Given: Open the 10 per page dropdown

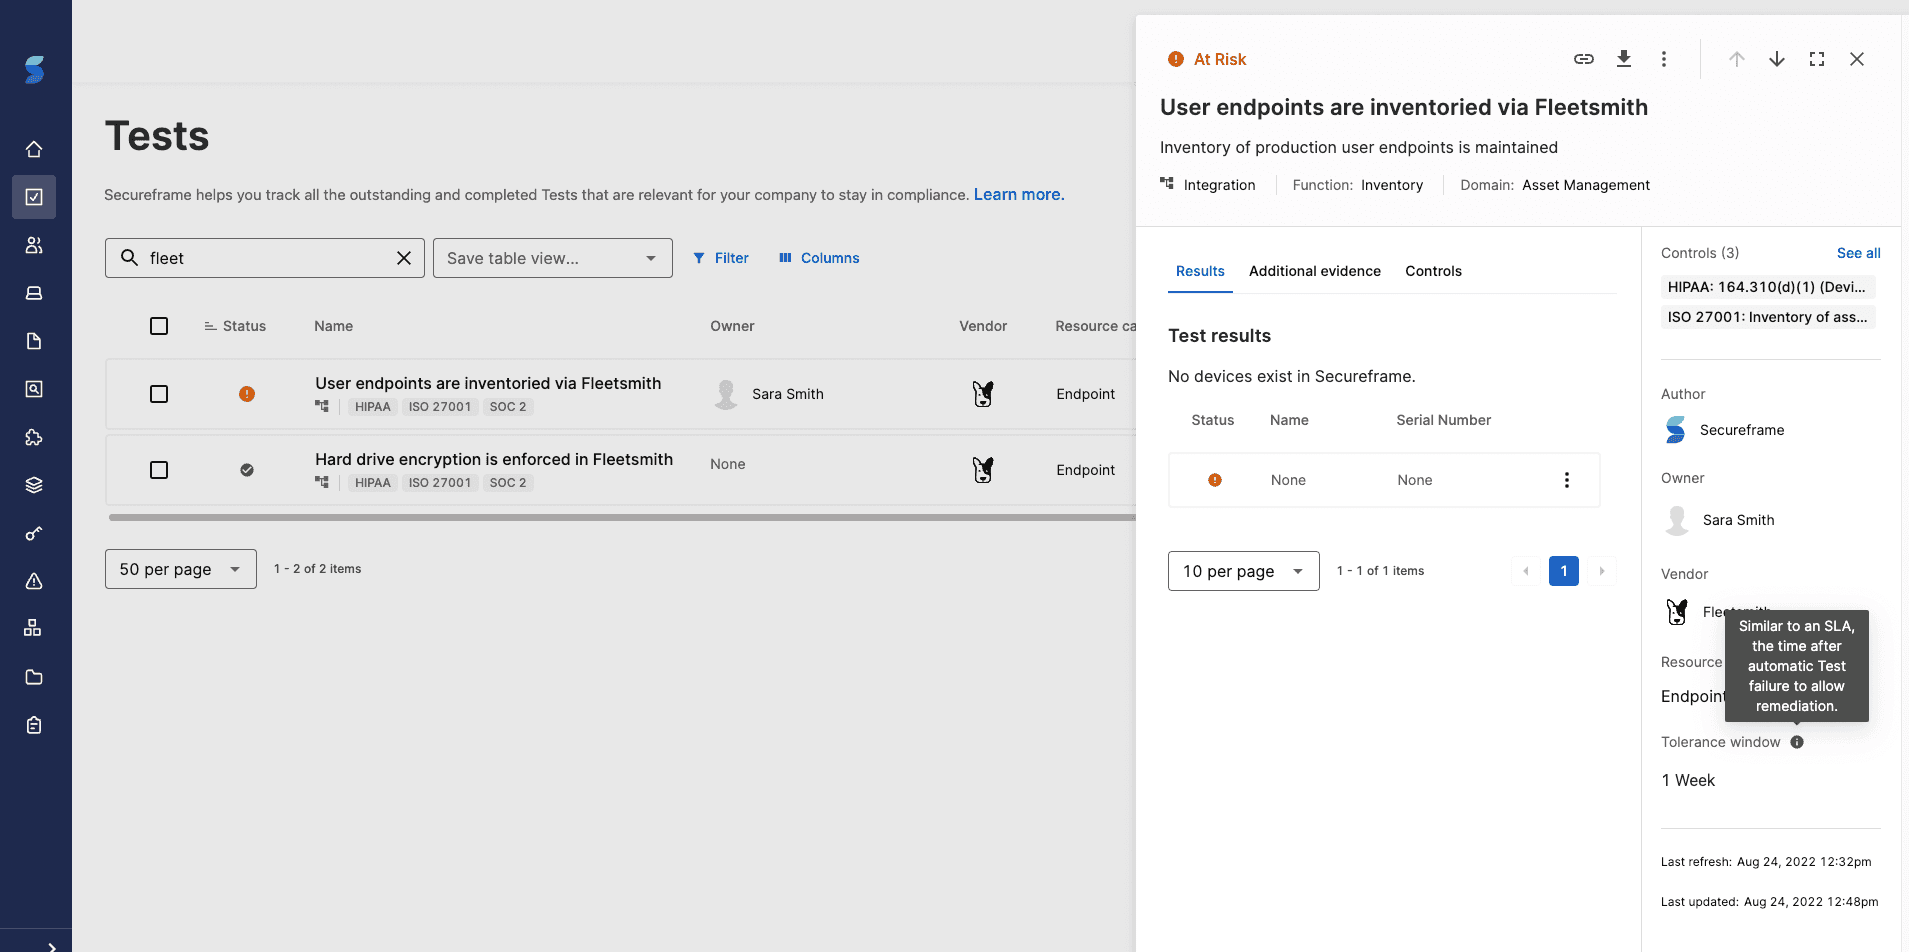Looking at the screenshot, I should tap(1243, 571).
